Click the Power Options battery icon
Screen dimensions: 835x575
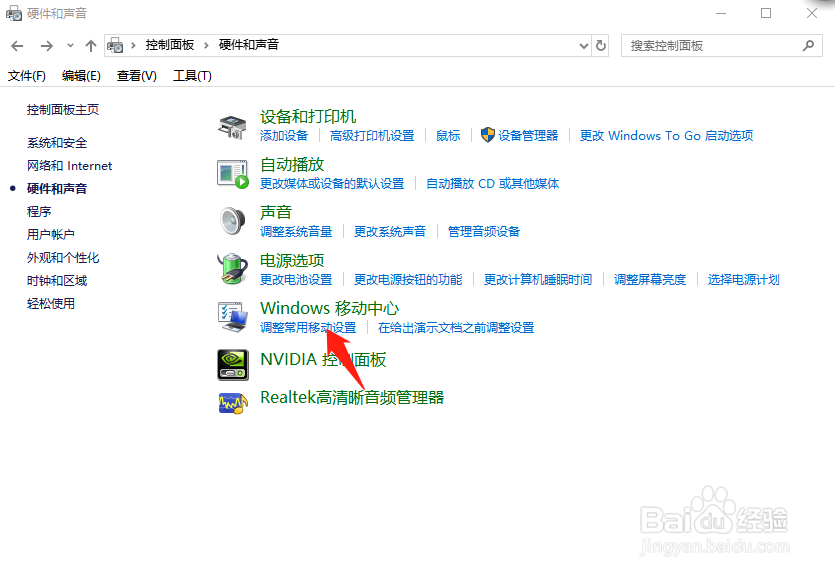[x=233, y=269]
